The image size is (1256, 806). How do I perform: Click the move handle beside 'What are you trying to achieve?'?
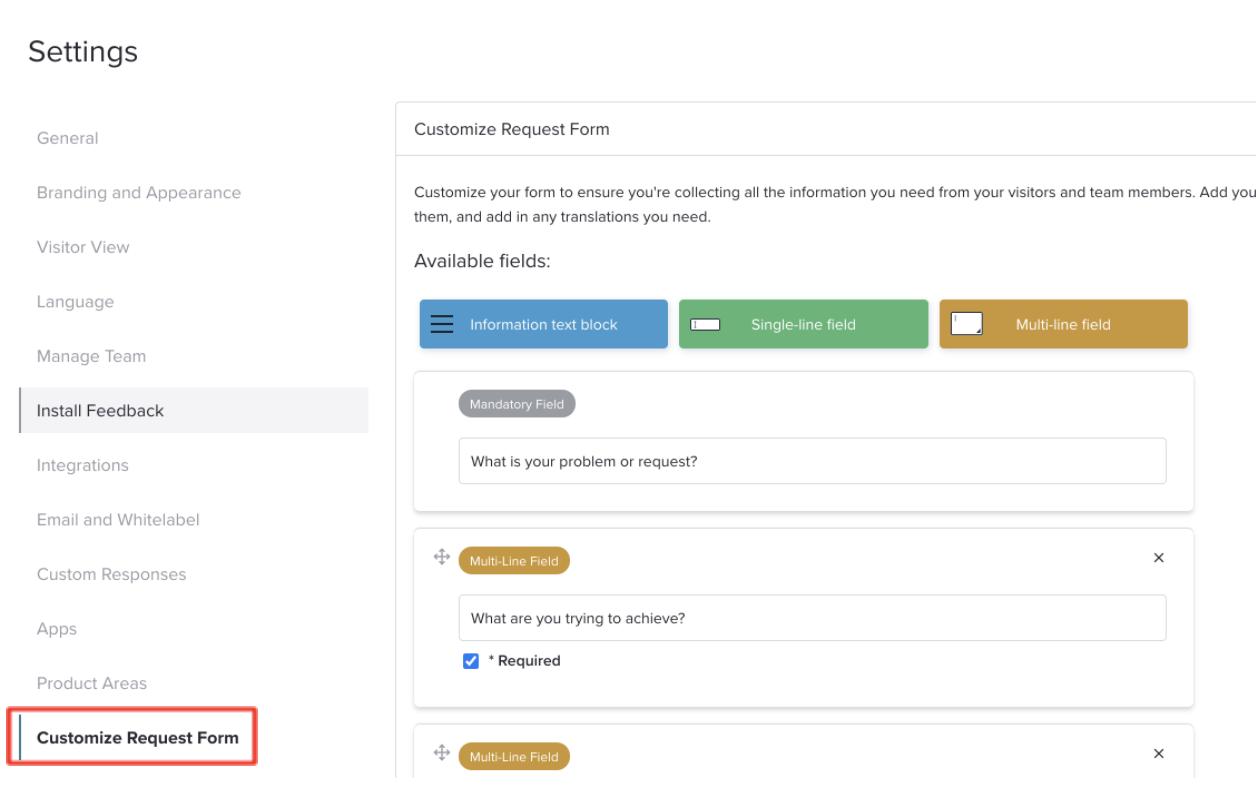pos(441,557)
